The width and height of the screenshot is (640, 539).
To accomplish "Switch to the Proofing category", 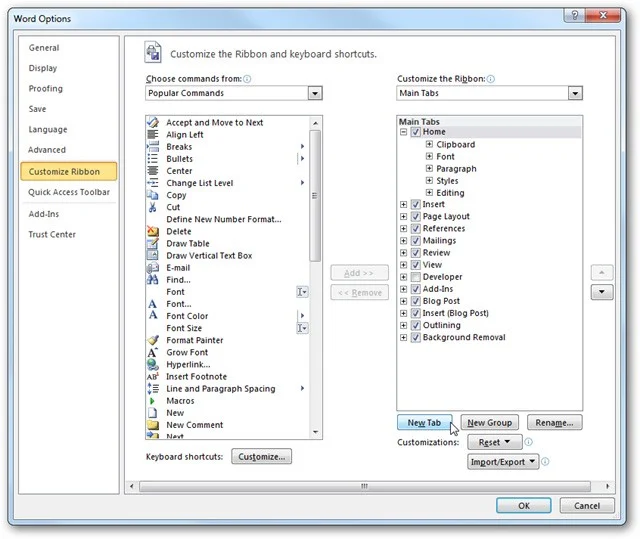I will 46,89.
